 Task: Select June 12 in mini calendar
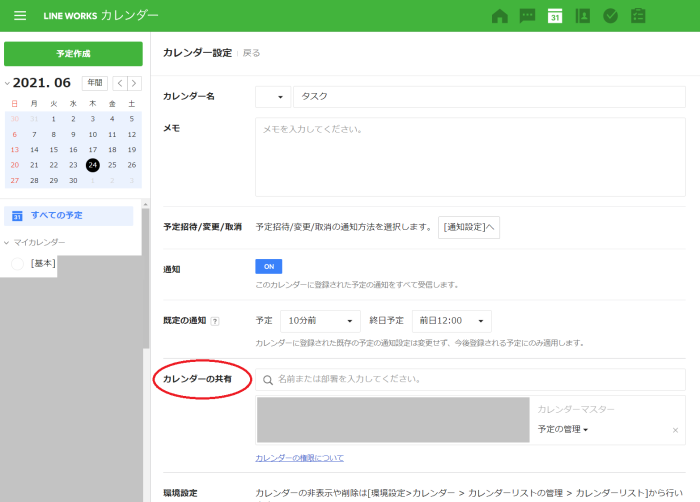132,134
